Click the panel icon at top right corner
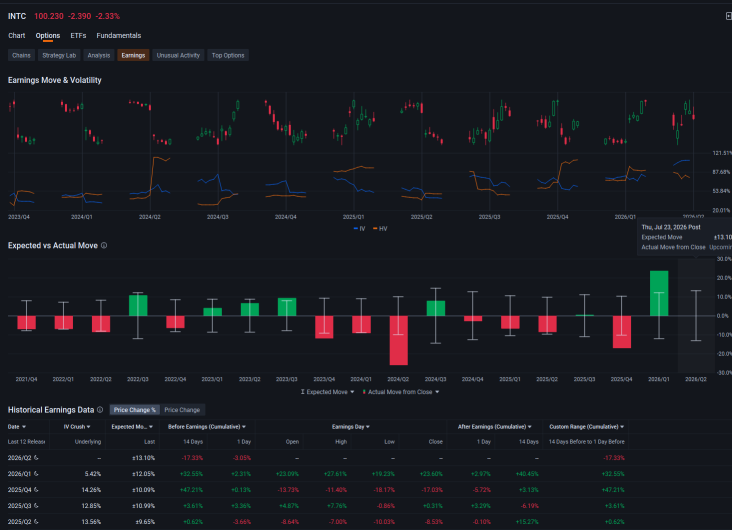Screen dimensions: 732x530 (729, 16)
